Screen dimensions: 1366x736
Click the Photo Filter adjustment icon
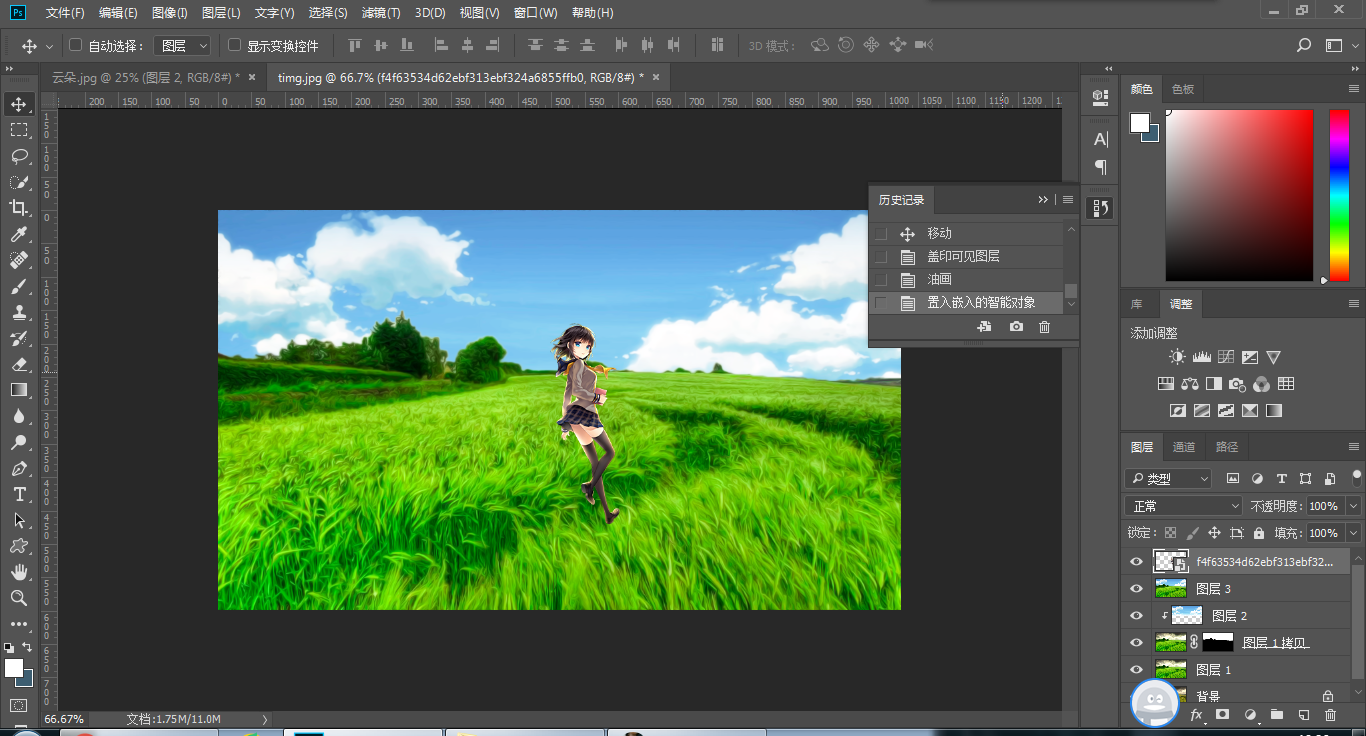click(x=1237, y=384)
